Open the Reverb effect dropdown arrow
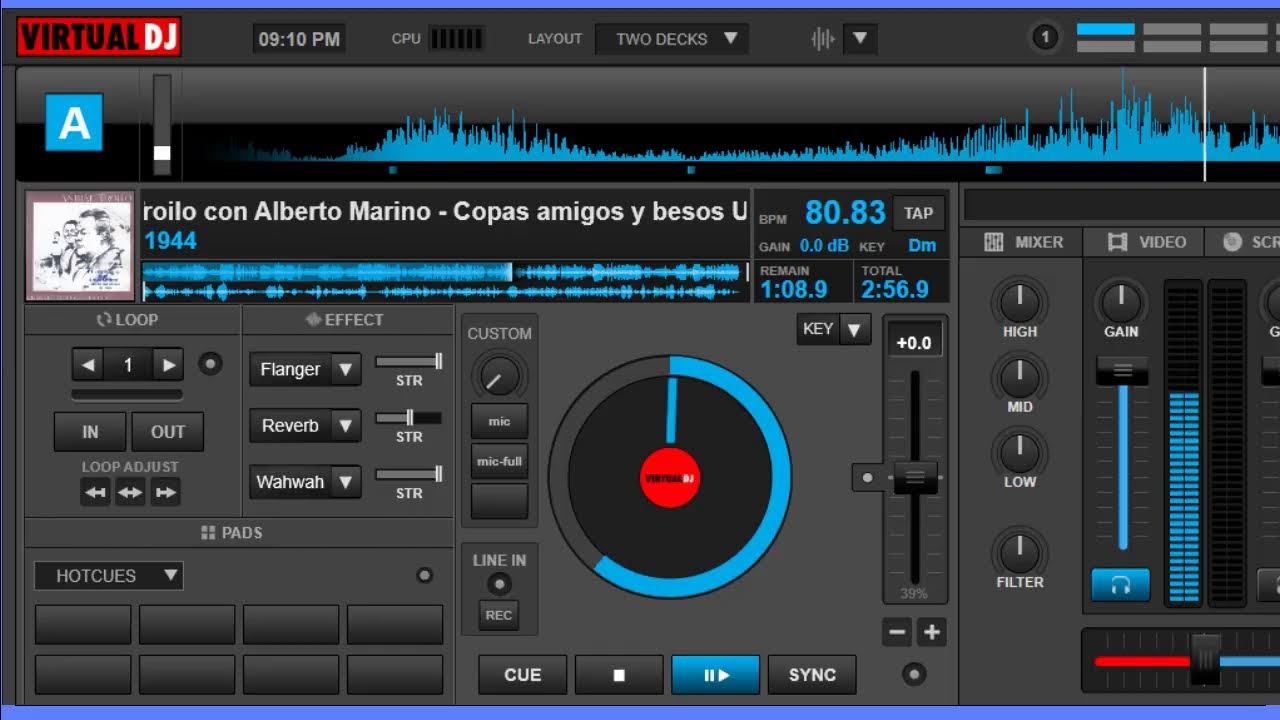 click(x=345, y=425)
